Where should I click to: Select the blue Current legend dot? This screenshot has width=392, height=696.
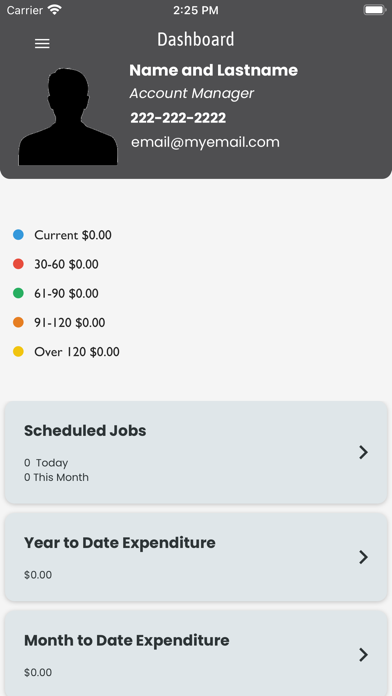point(18,235)
